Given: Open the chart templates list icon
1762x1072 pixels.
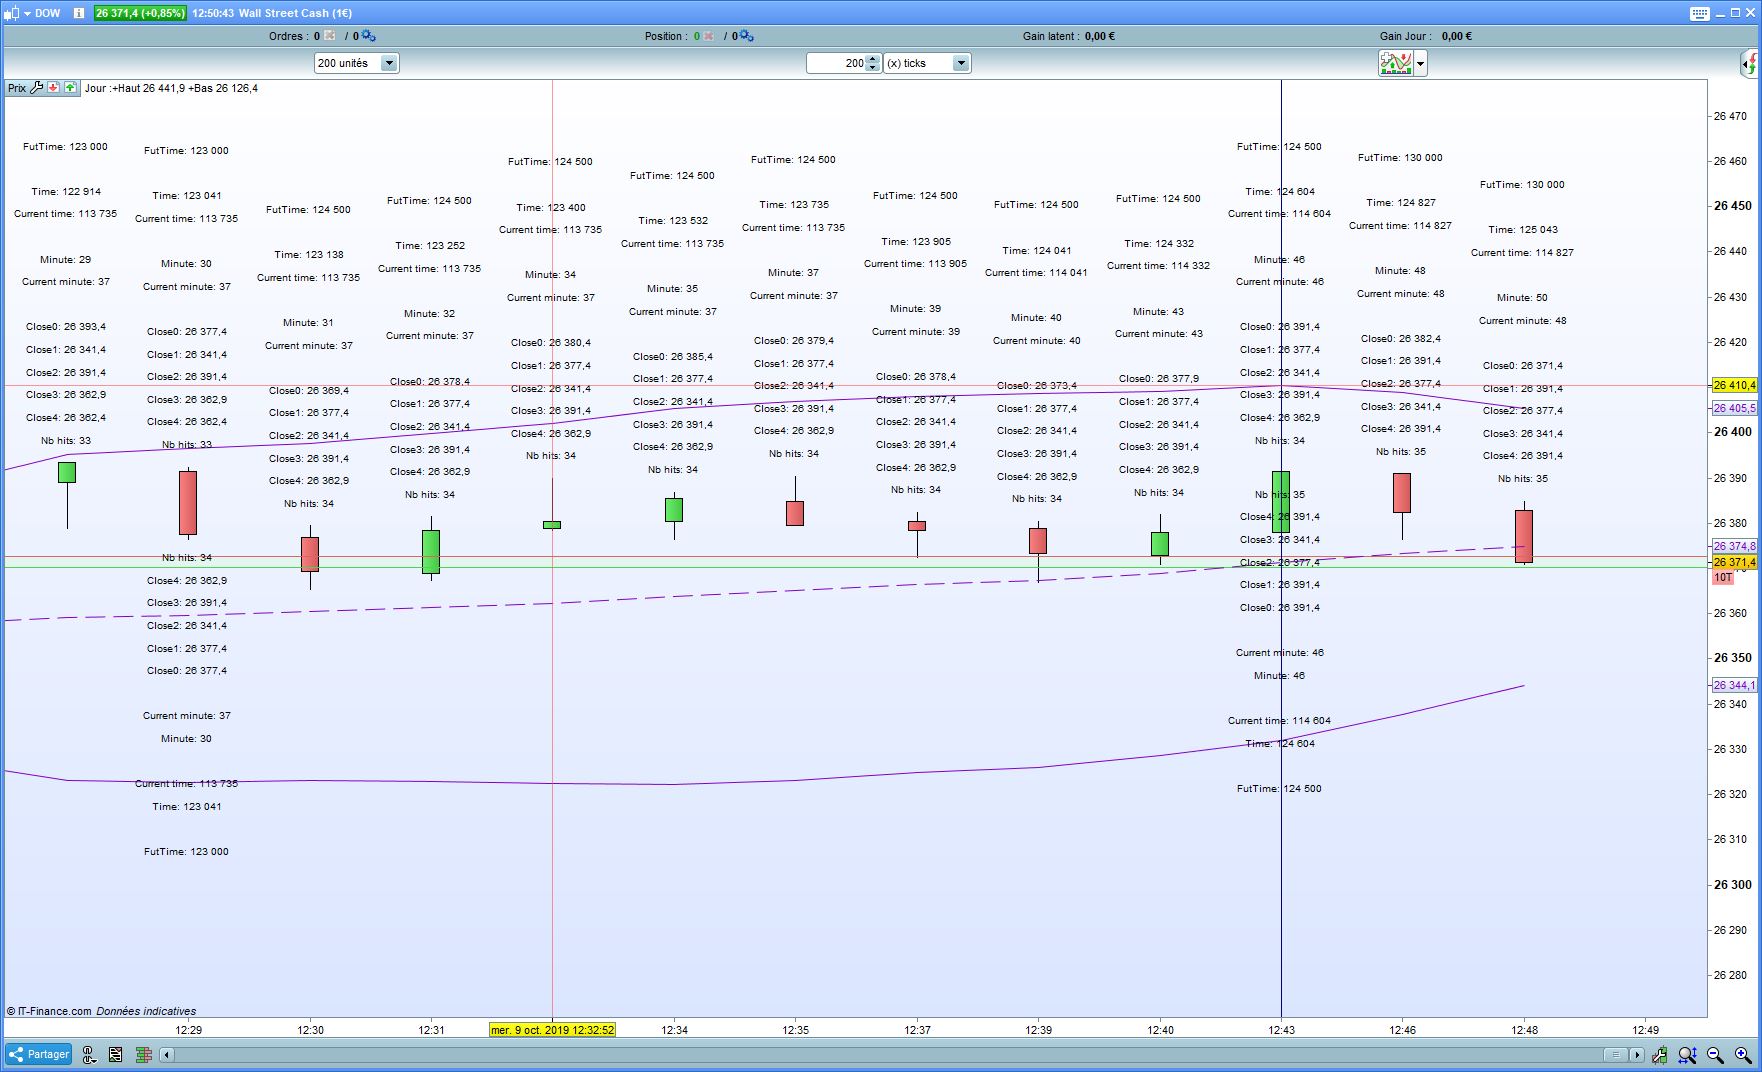Looking at the screenshot, I should tap(116, 1054).
